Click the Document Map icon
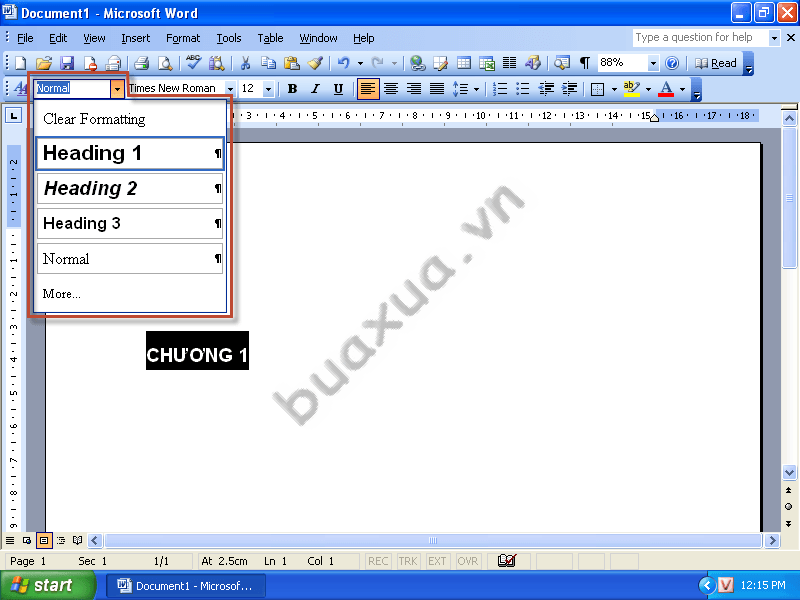 pyautogui.click(x=562, y=63)
